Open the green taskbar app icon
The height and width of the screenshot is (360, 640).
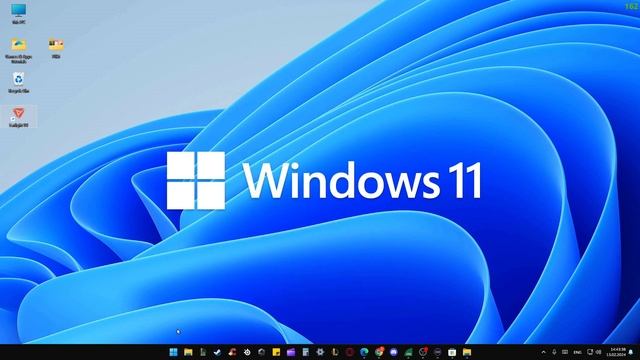coord(408,352)
